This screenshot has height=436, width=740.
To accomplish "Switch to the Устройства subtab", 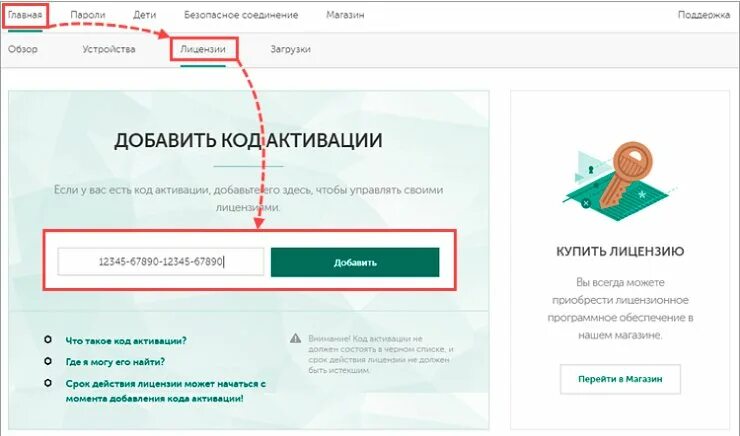I will (x=109, y=49).
